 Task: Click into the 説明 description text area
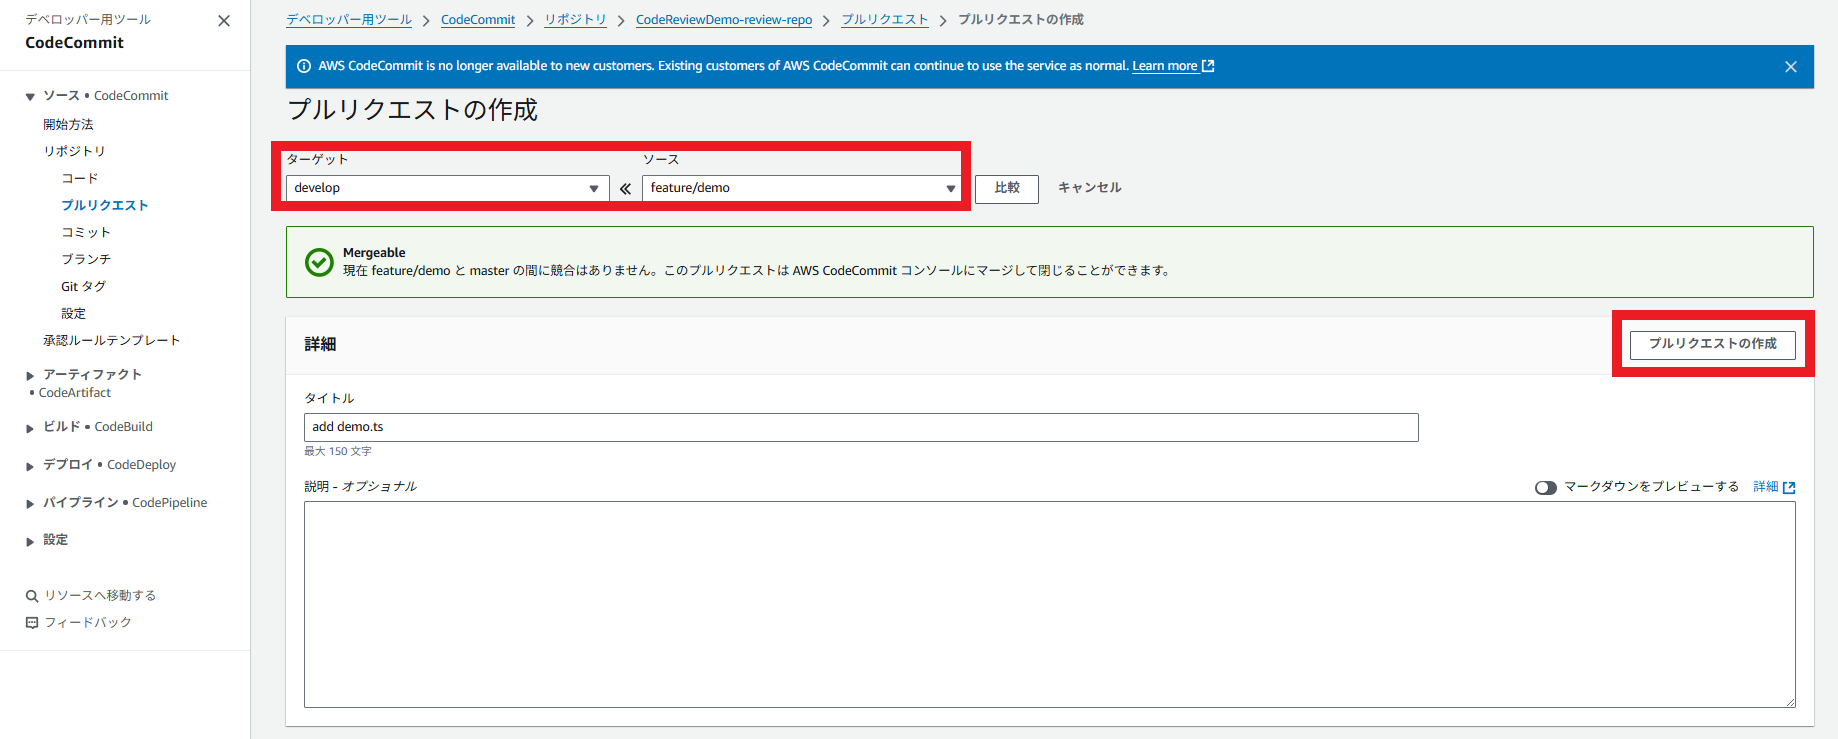point(1050,604)
